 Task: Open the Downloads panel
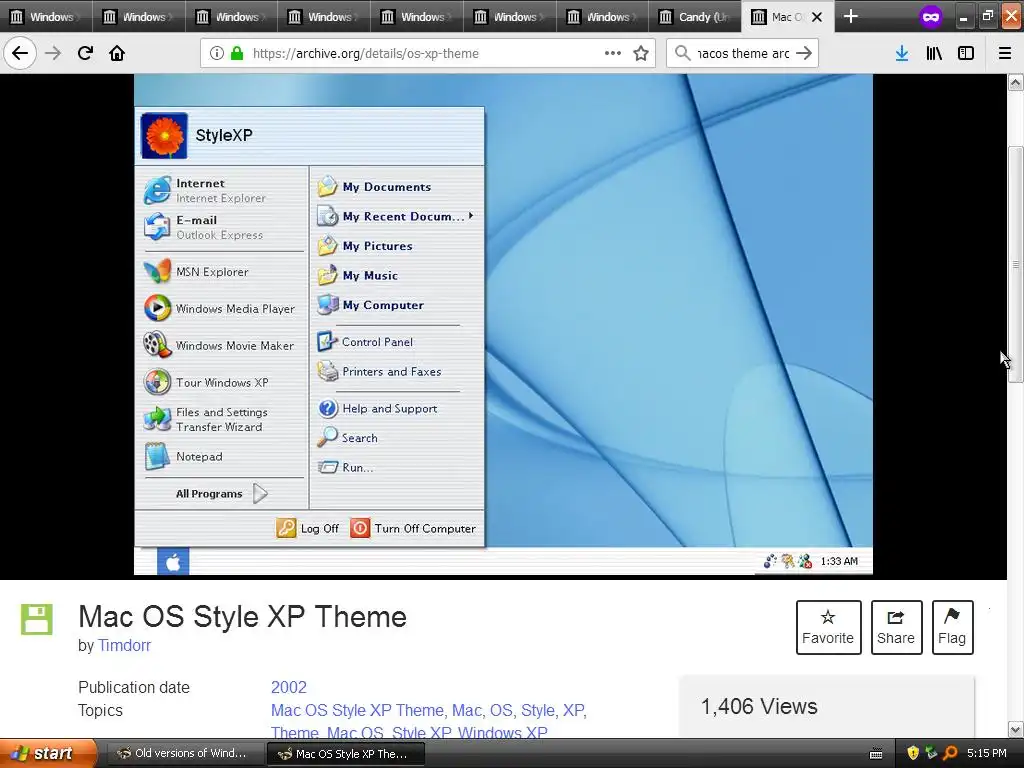coord(902,53)
